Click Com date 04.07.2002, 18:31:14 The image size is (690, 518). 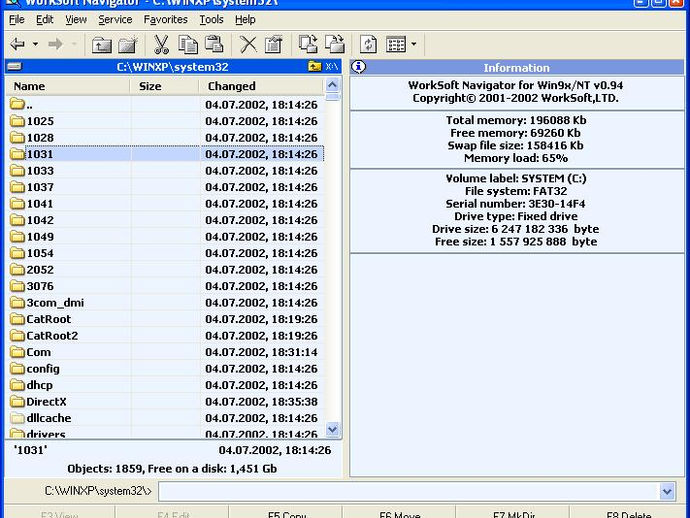point(261,352)
